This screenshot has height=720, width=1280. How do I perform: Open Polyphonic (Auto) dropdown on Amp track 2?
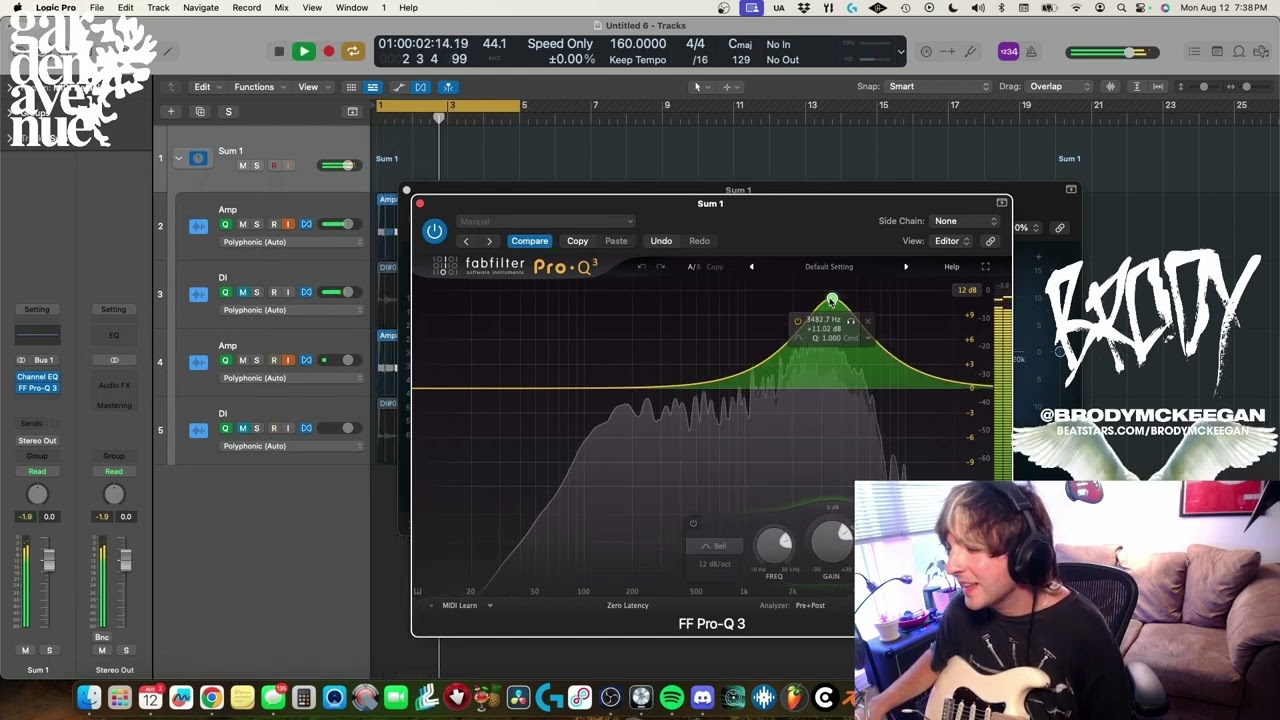(291, 242)
